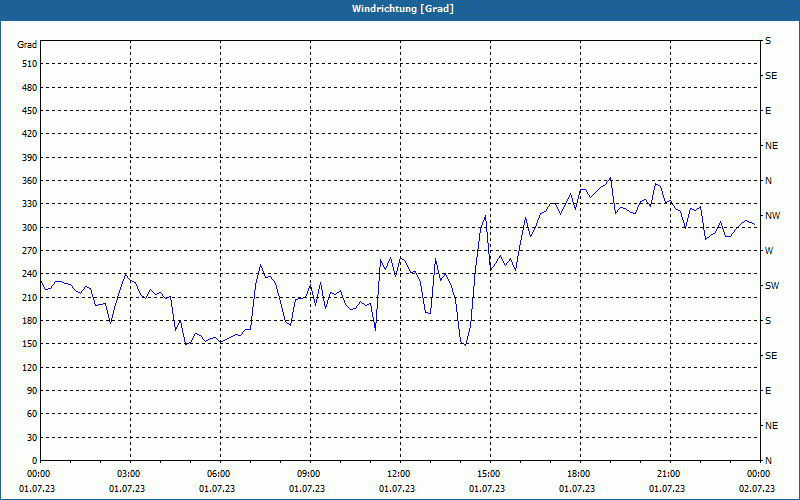Click the 60 degree axis label

[32, 414]
